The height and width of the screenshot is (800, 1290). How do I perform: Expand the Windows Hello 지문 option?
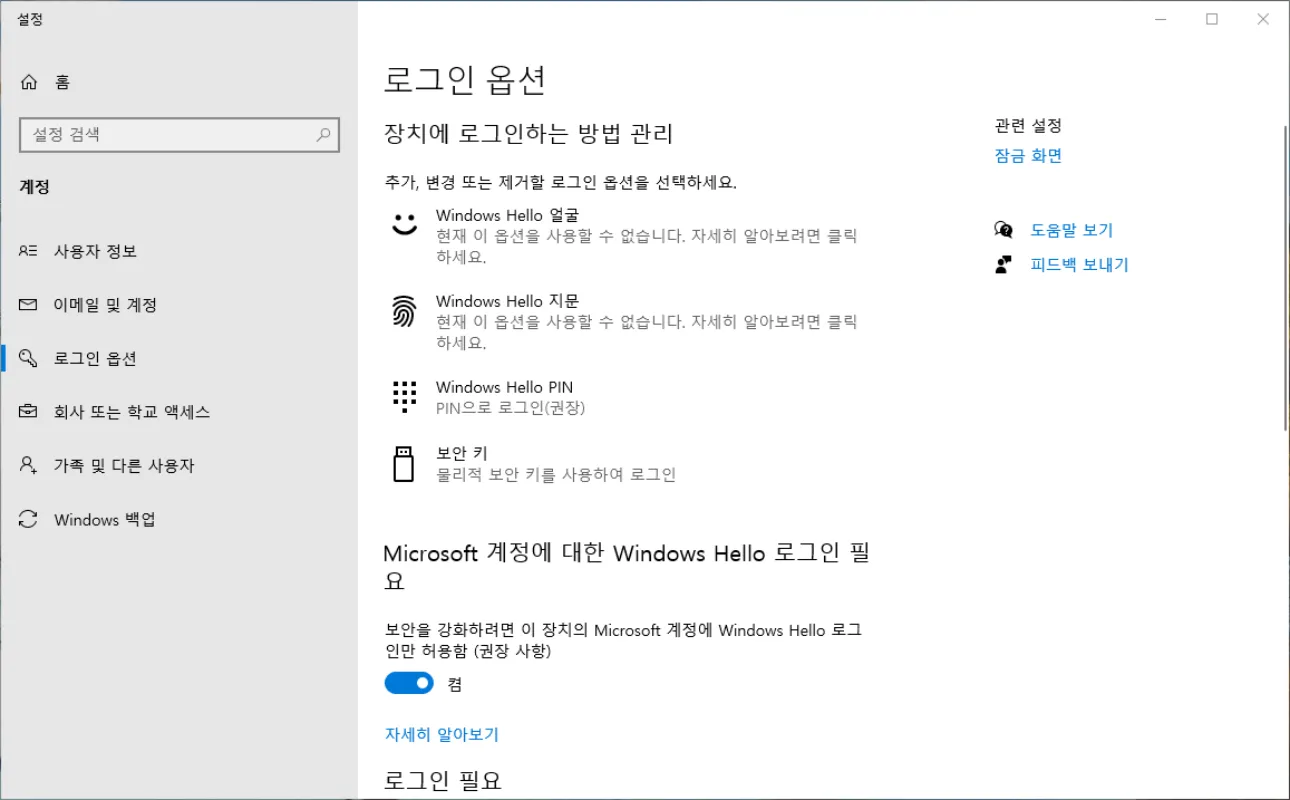pos(627,322)
